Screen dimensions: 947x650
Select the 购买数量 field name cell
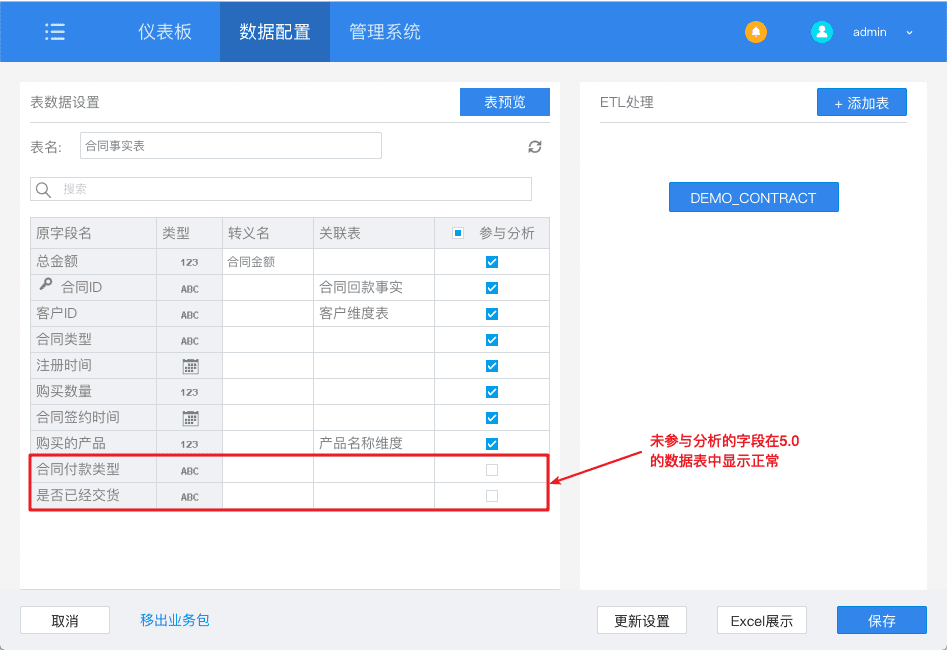coord(94,391)
